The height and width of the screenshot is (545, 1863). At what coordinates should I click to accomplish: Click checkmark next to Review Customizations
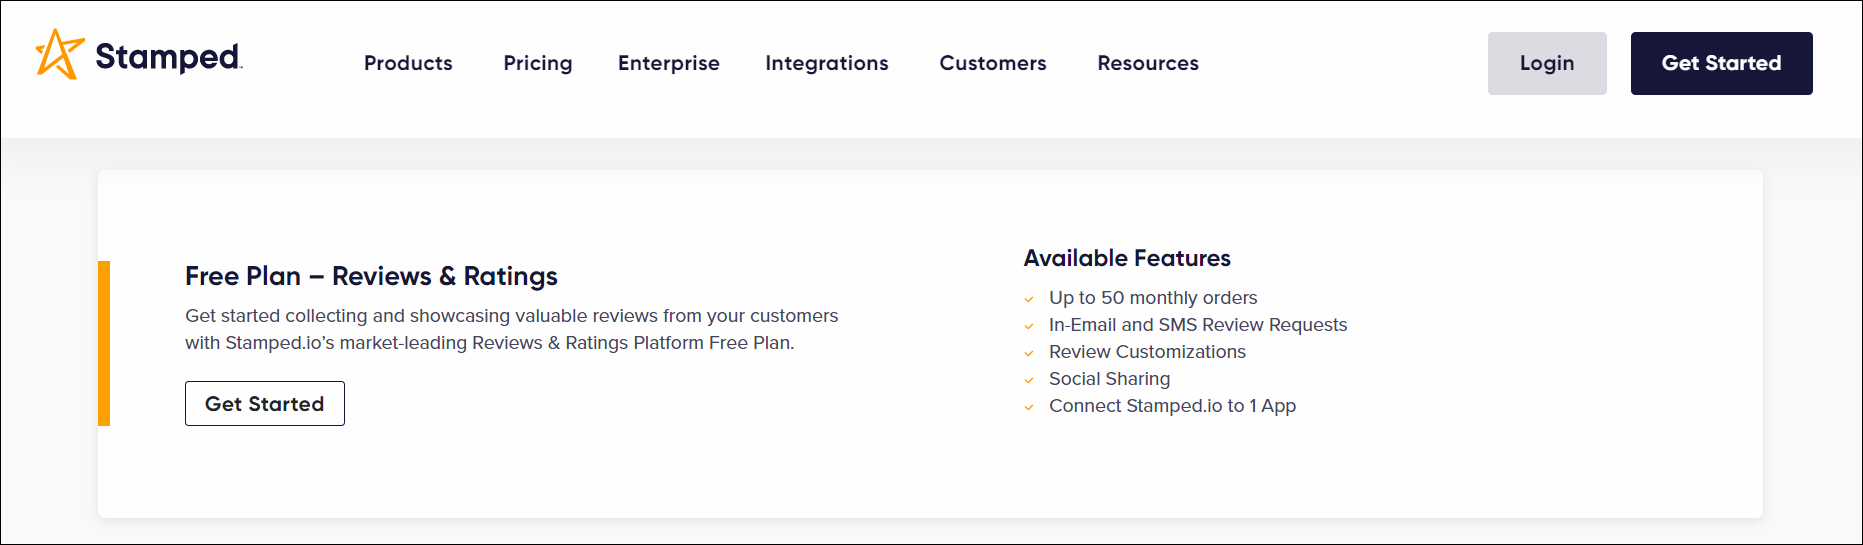pyautogui.click(x=1029, y=353)
